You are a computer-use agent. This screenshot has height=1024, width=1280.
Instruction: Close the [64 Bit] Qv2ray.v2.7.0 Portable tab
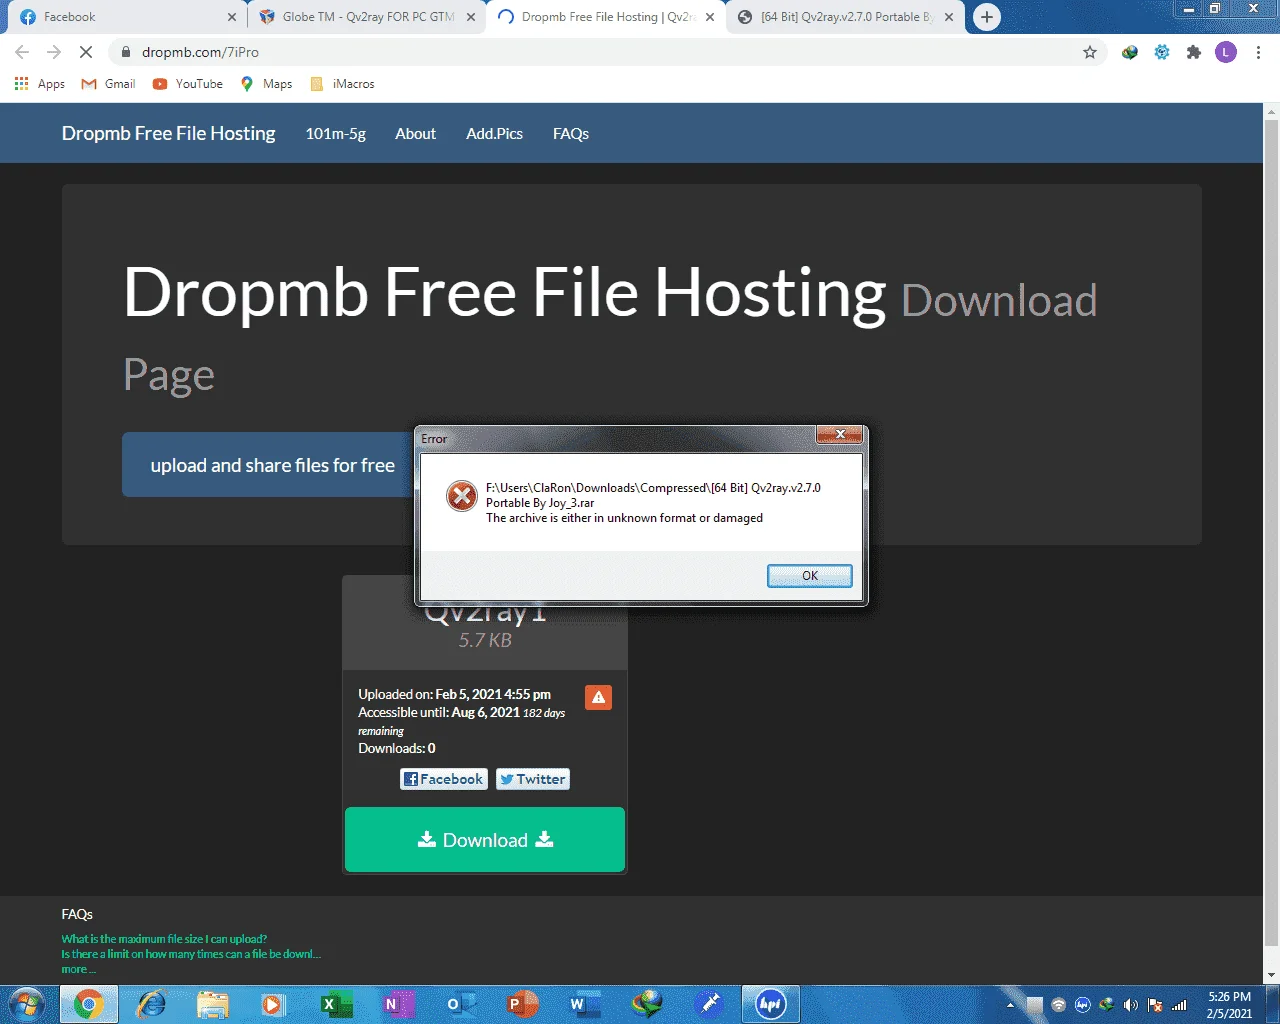point(949,17)
